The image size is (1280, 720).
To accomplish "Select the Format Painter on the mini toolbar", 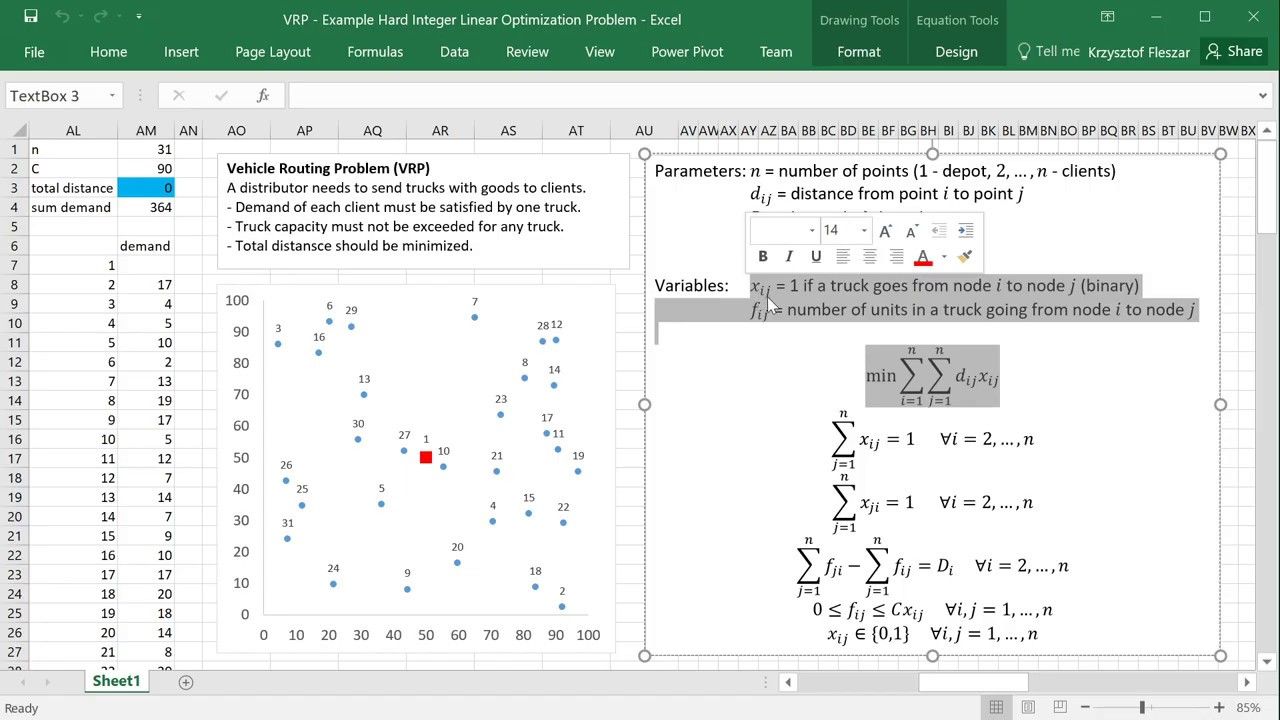I will pos(963,257).
